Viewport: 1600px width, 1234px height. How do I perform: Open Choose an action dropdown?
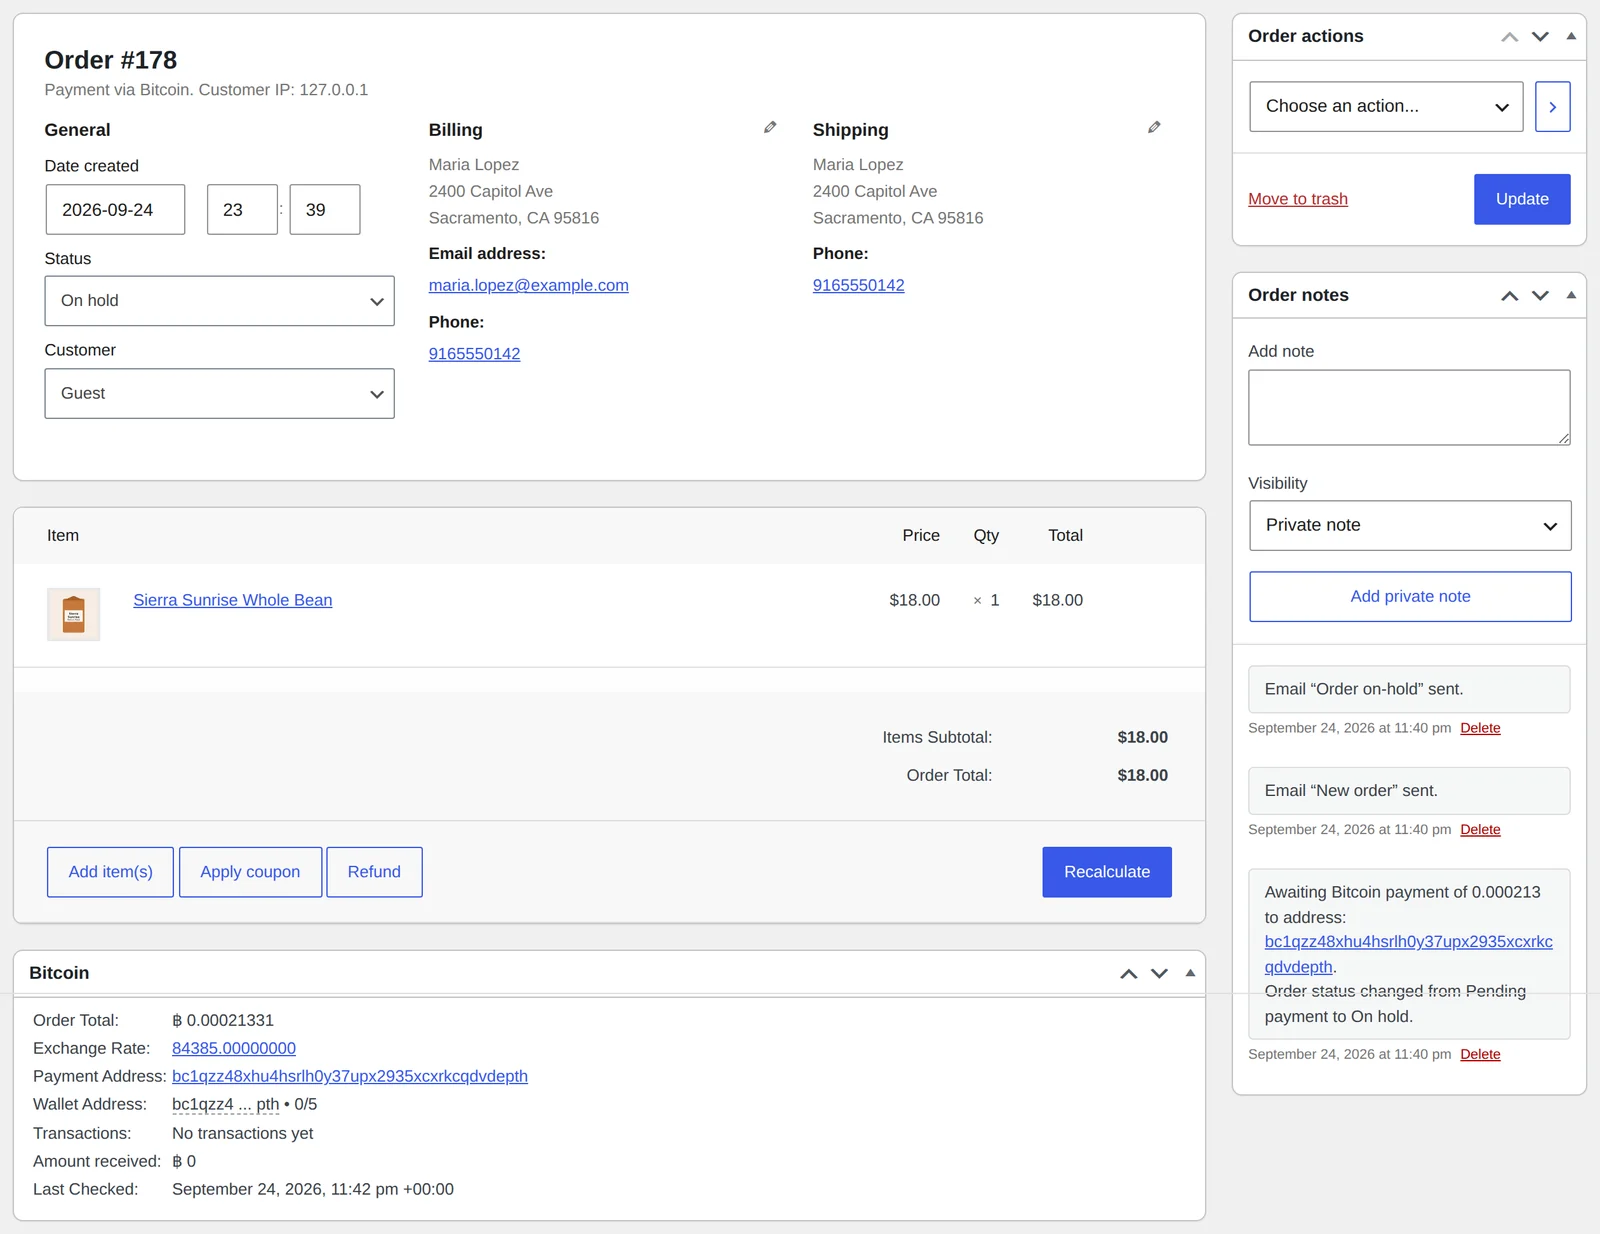[1386, 107]
